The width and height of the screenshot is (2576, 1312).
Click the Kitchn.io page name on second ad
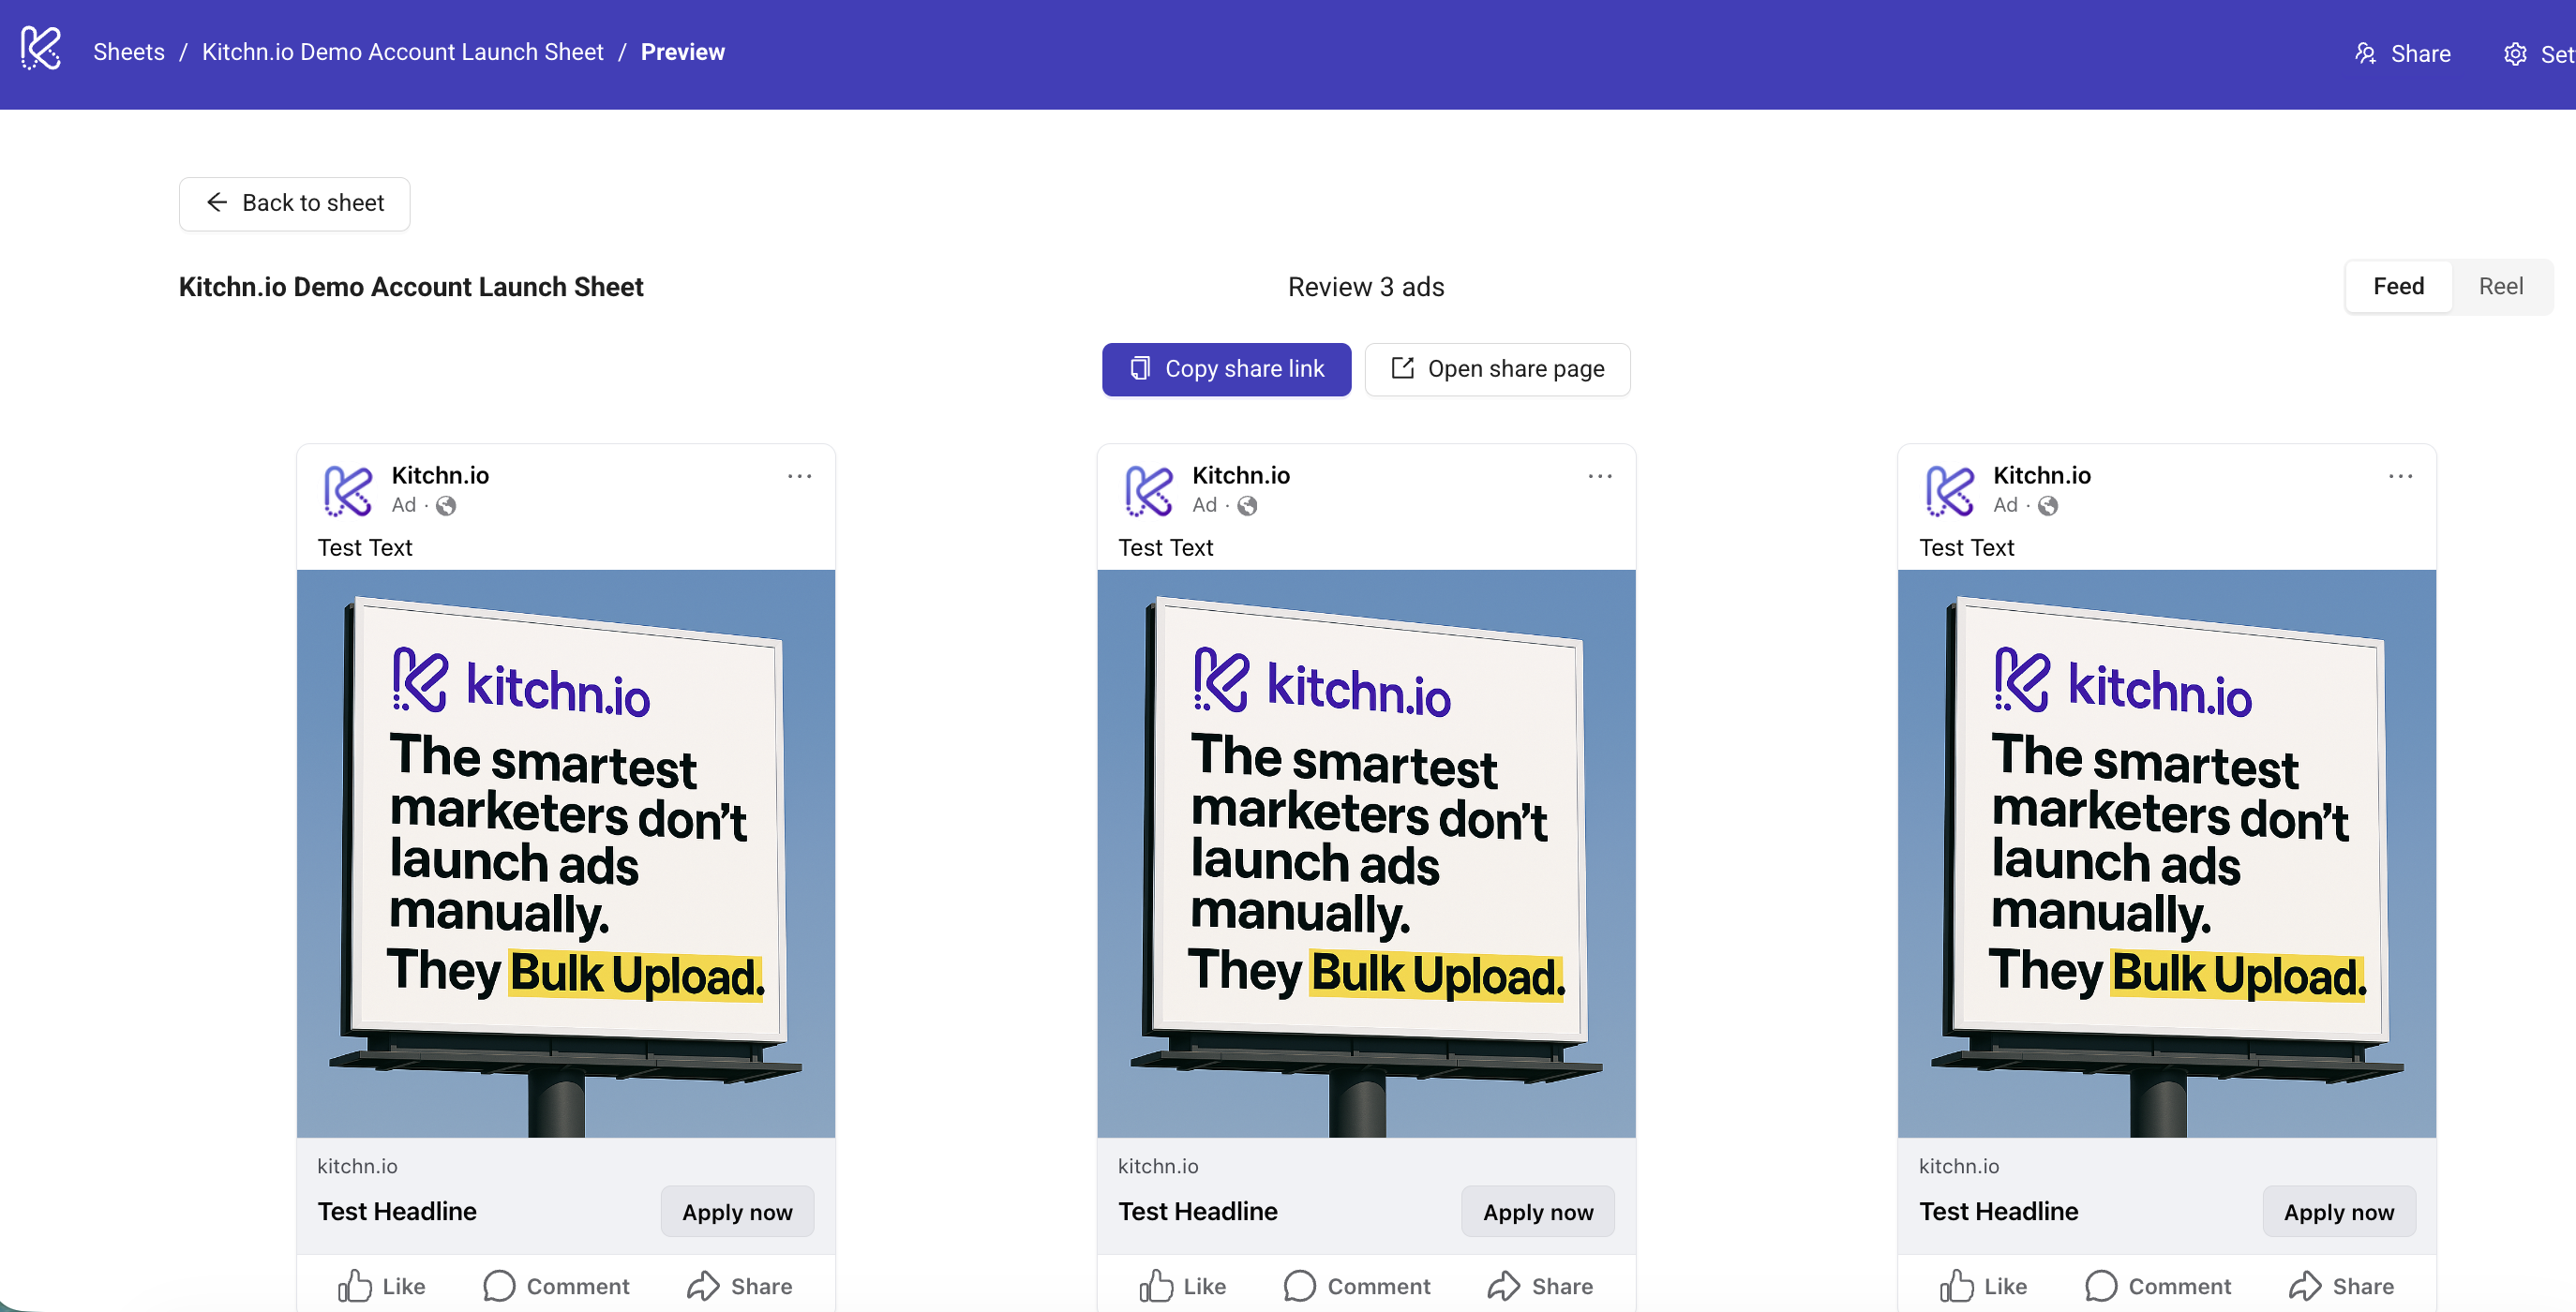pyautogui.click(x=1241, y=475)
